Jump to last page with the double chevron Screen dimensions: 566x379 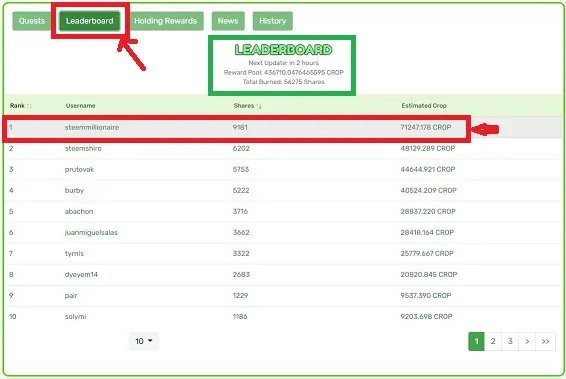545,341
